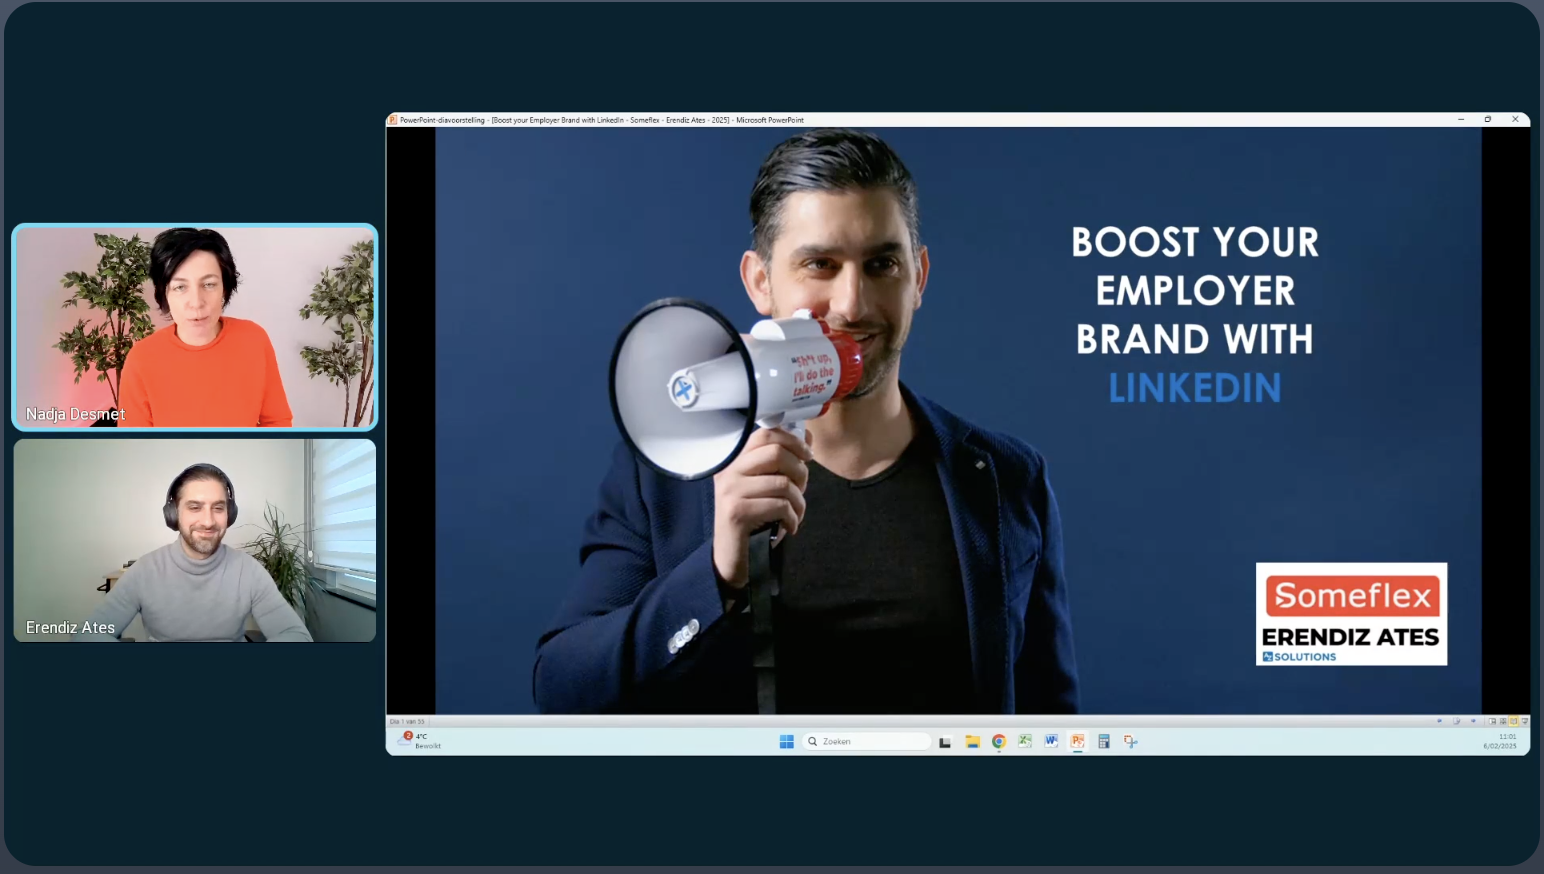1544x874 pixels.
Task: Select the highlighted Reading view button
Action: [x=1514, y=721]
